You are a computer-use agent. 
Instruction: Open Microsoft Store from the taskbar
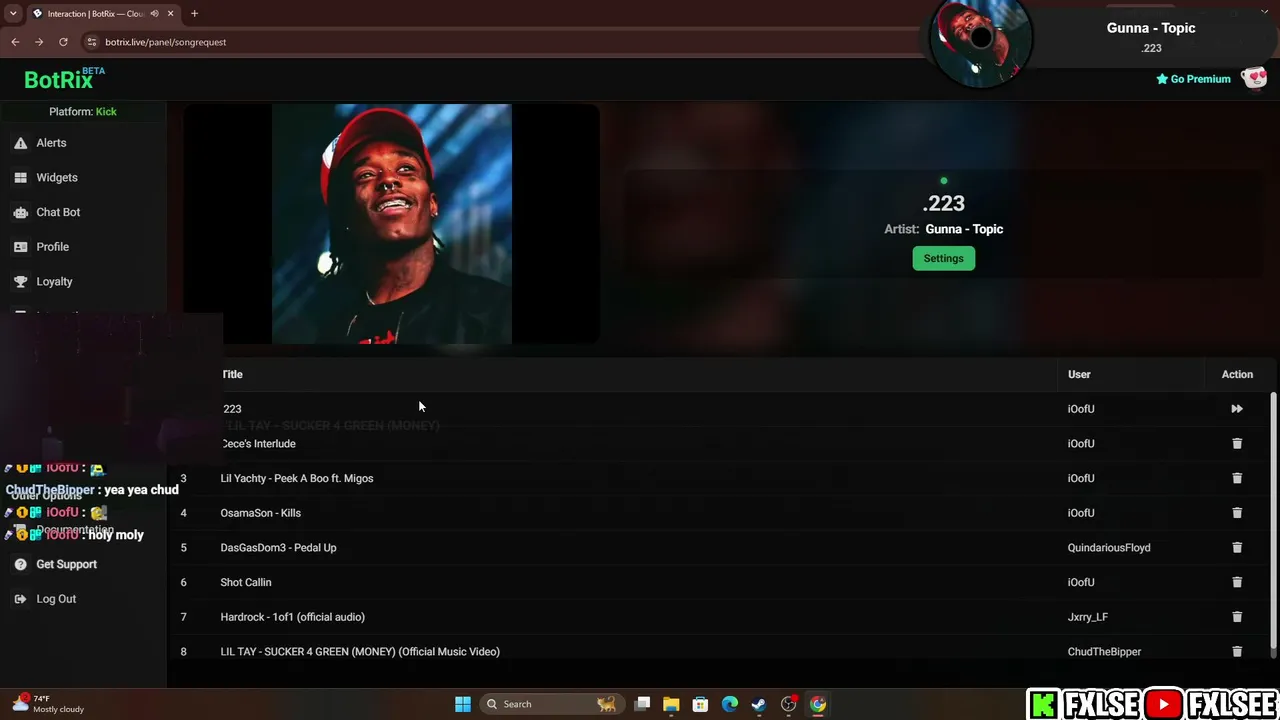coord(700,704)
